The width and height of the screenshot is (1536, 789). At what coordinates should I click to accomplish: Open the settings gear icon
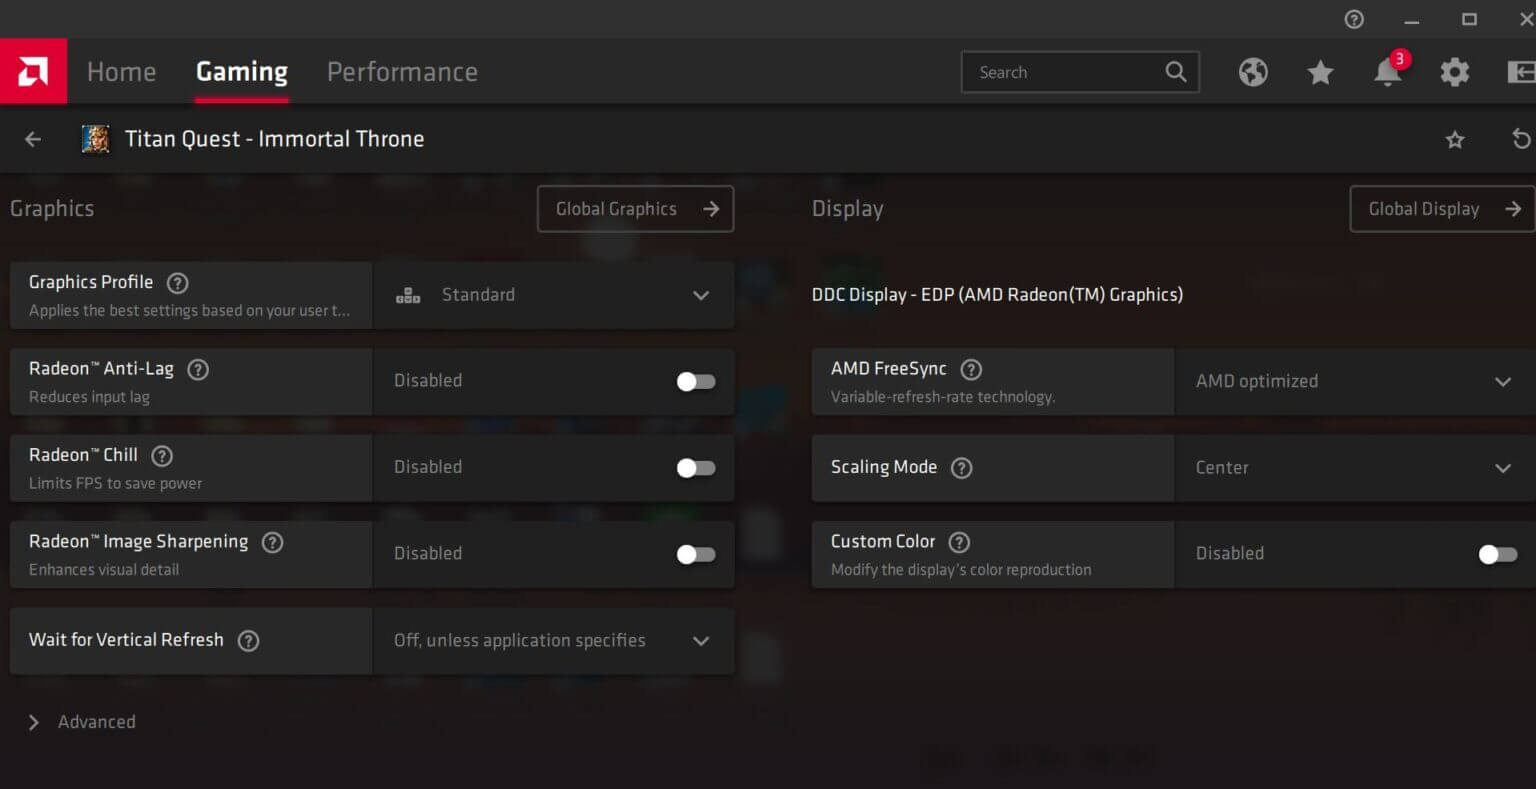click(1454, 71)
